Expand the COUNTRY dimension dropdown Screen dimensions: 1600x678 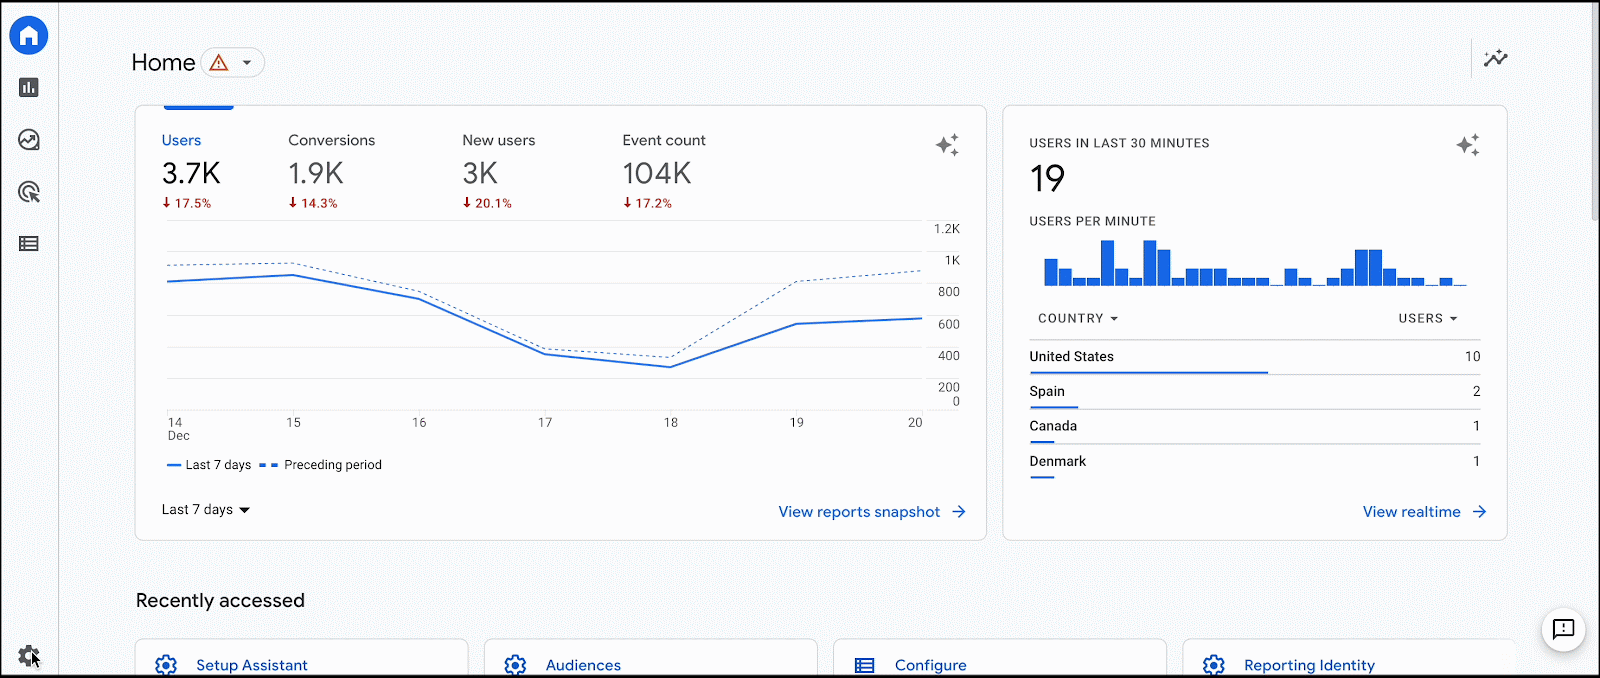pos(1078,319)
